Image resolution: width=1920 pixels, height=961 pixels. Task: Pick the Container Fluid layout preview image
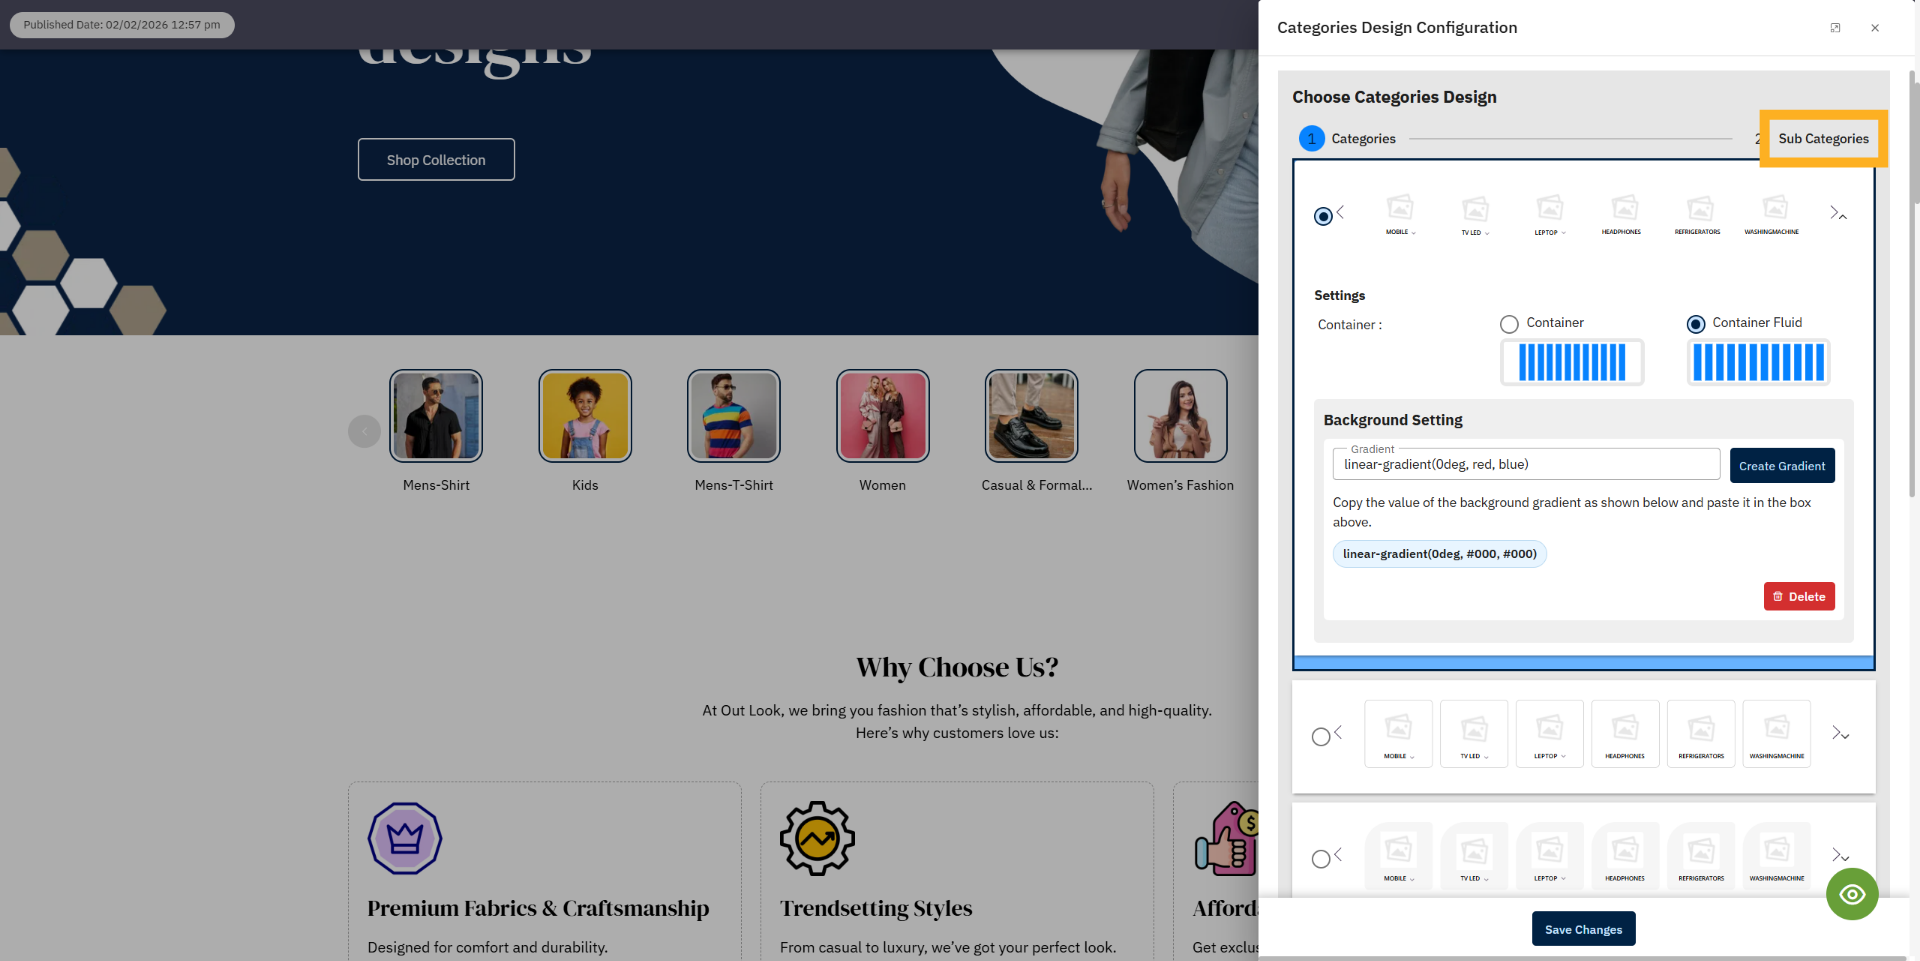pos(1759,362)
